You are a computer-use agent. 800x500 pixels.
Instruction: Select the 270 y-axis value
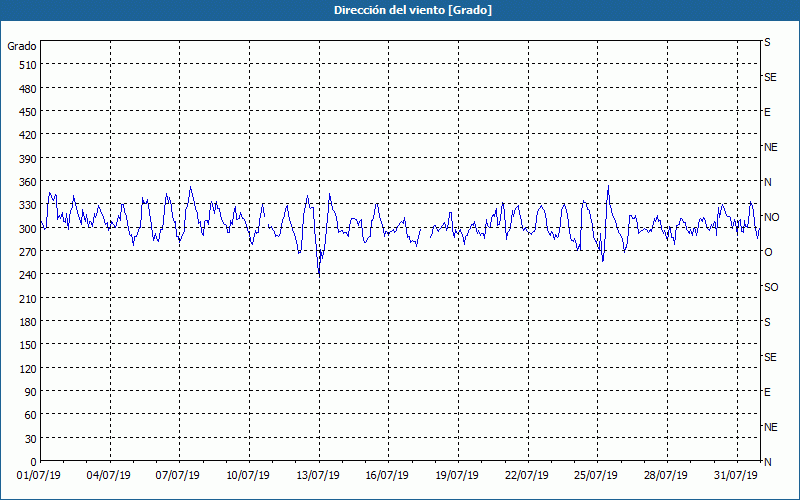point(28,252)
